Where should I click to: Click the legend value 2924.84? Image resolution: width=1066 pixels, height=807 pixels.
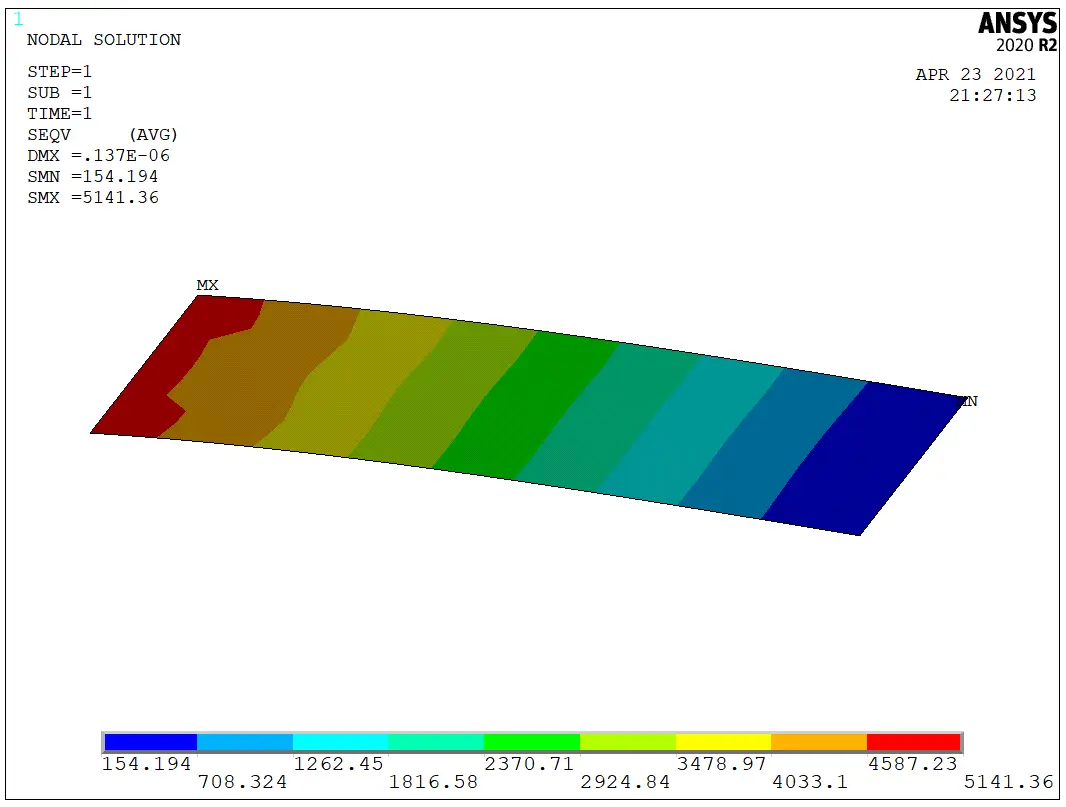tap(625, 782)
